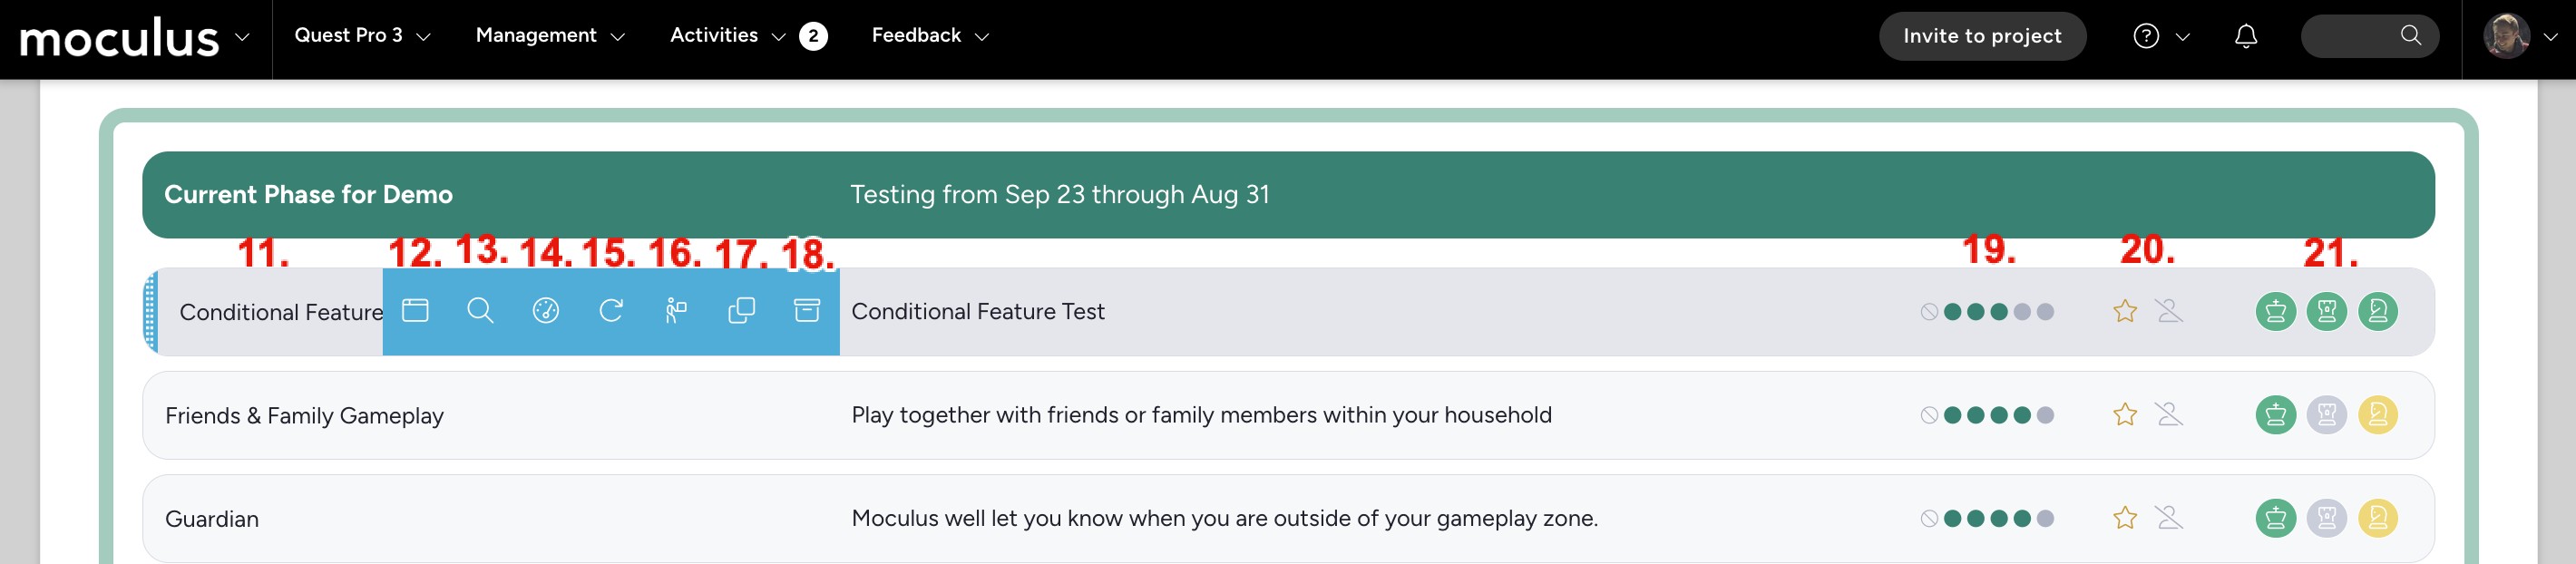Image resolution: width=2576 pixels, height=564 pixels.
Task: Toggle the star on Friends & Family Gameplay
Action: [x=2125, y=414]
